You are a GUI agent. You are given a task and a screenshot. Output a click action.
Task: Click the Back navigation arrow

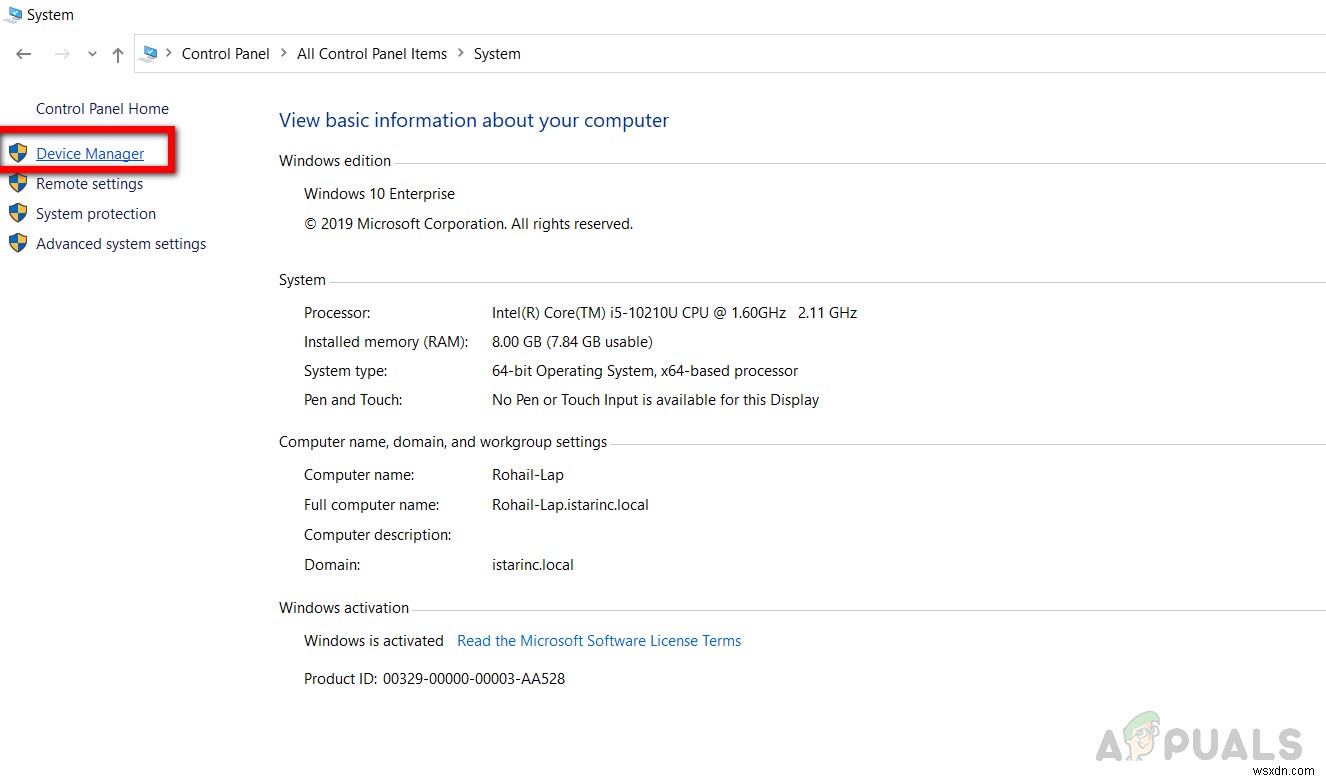coord(24,54)
